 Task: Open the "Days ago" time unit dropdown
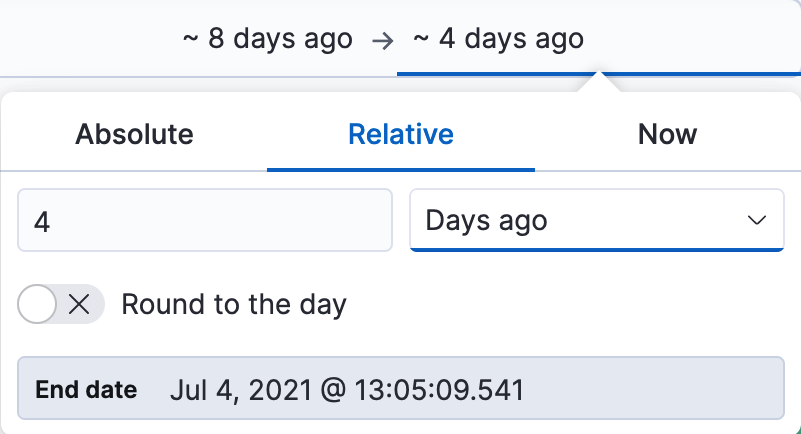(x=596, y=220)
